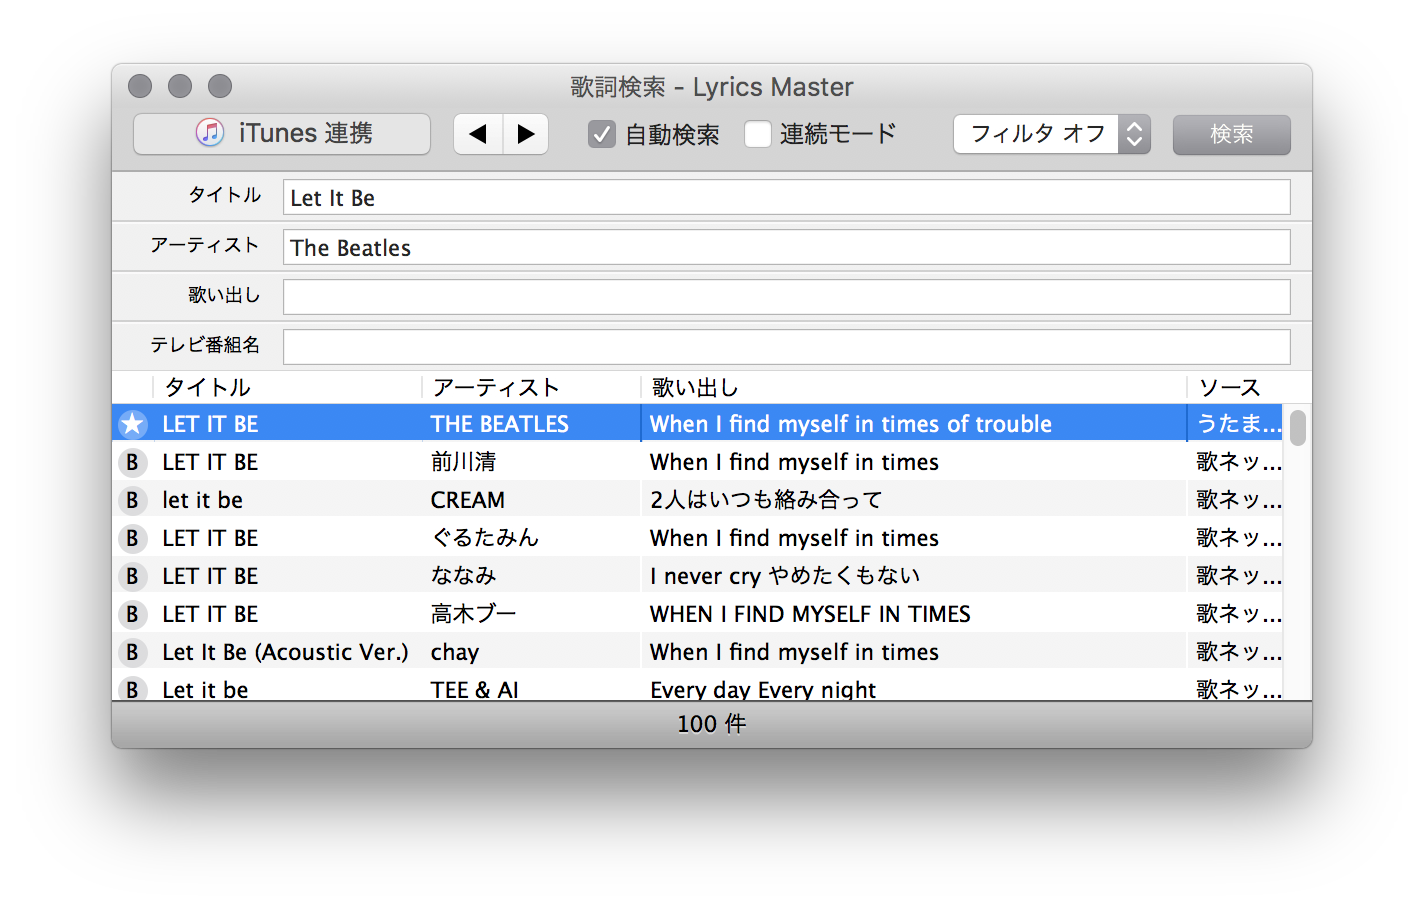Click lyric '2人はいつも絡み合って'

click(x=766, y=500)
